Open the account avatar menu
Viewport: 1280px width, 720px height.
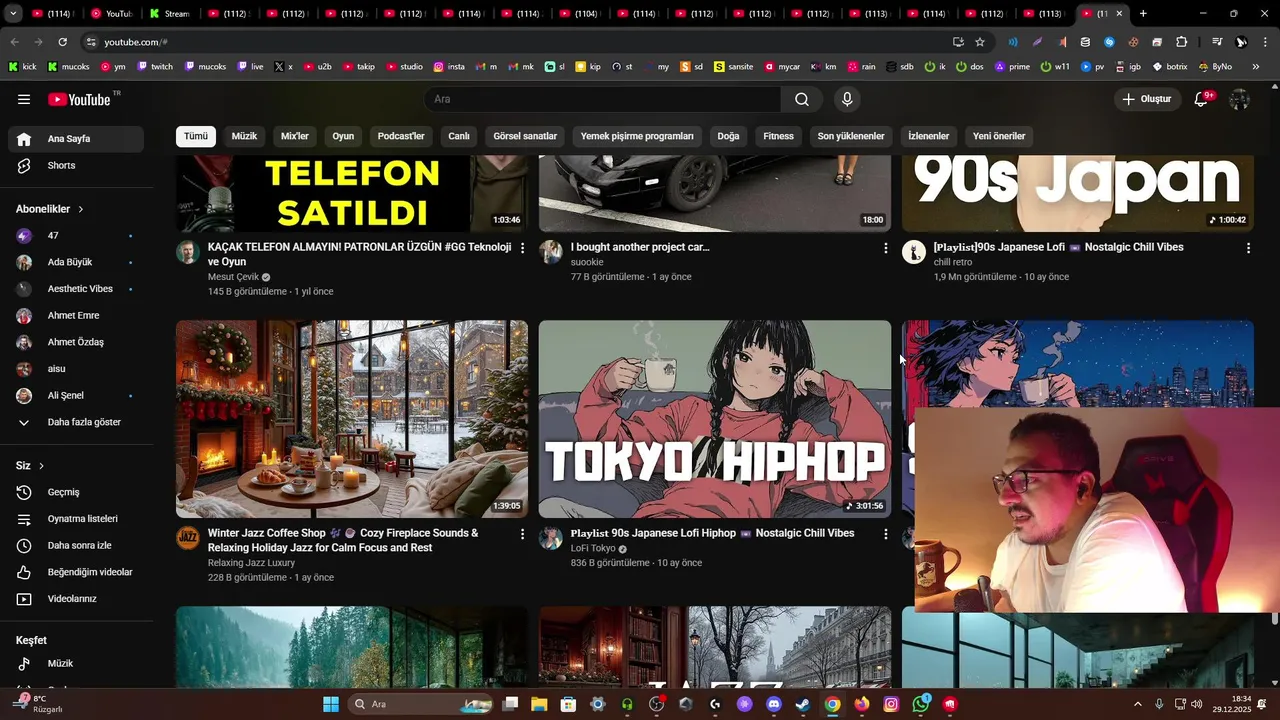1239,99
